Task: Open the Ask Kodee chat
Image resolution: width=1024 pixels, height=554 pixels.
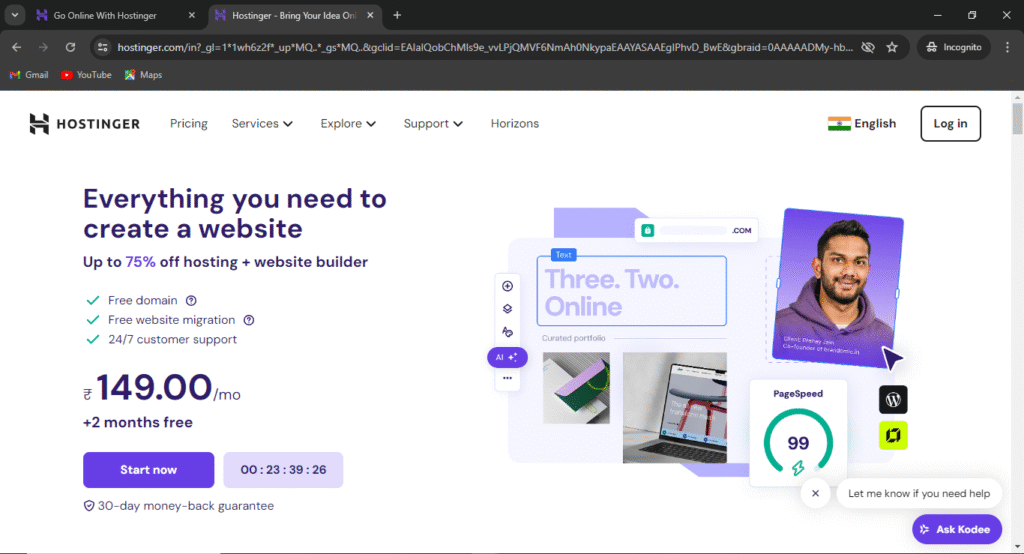Action: [957, 529]
